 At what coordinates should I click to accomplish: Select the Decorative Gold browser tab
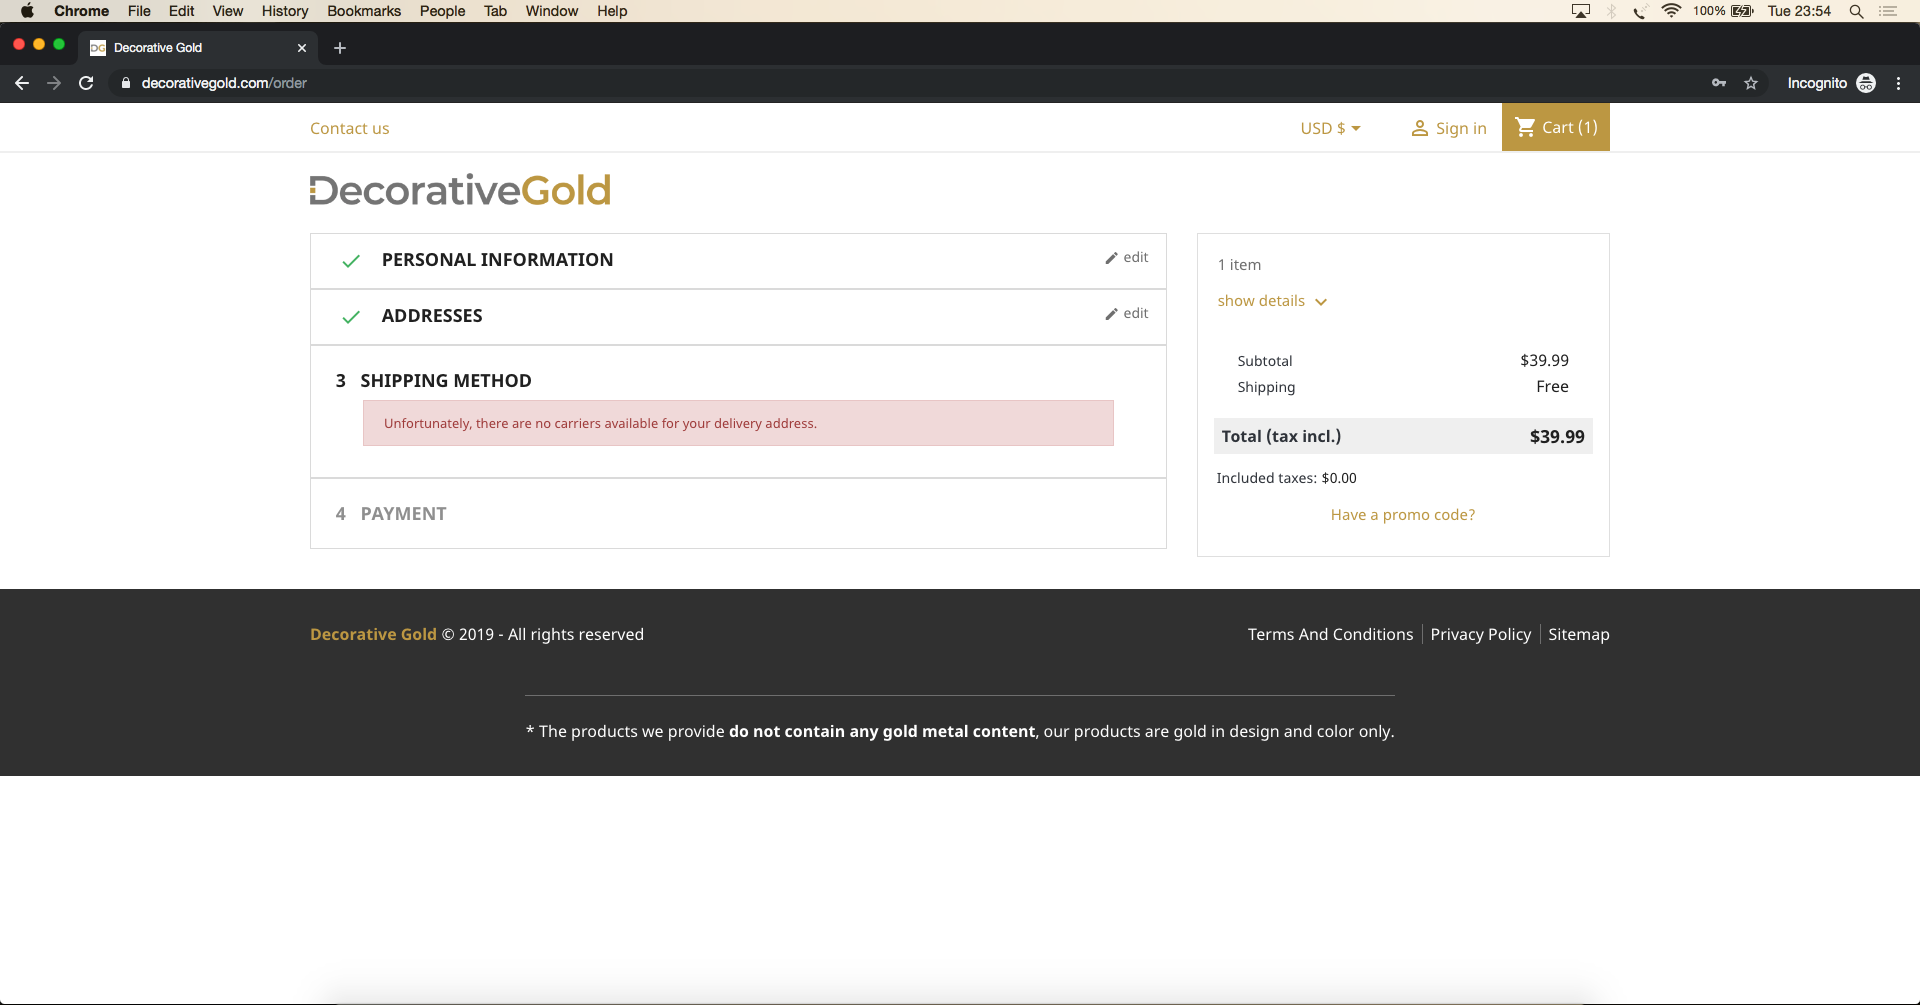pyautogui.click(x=198, y=48)
